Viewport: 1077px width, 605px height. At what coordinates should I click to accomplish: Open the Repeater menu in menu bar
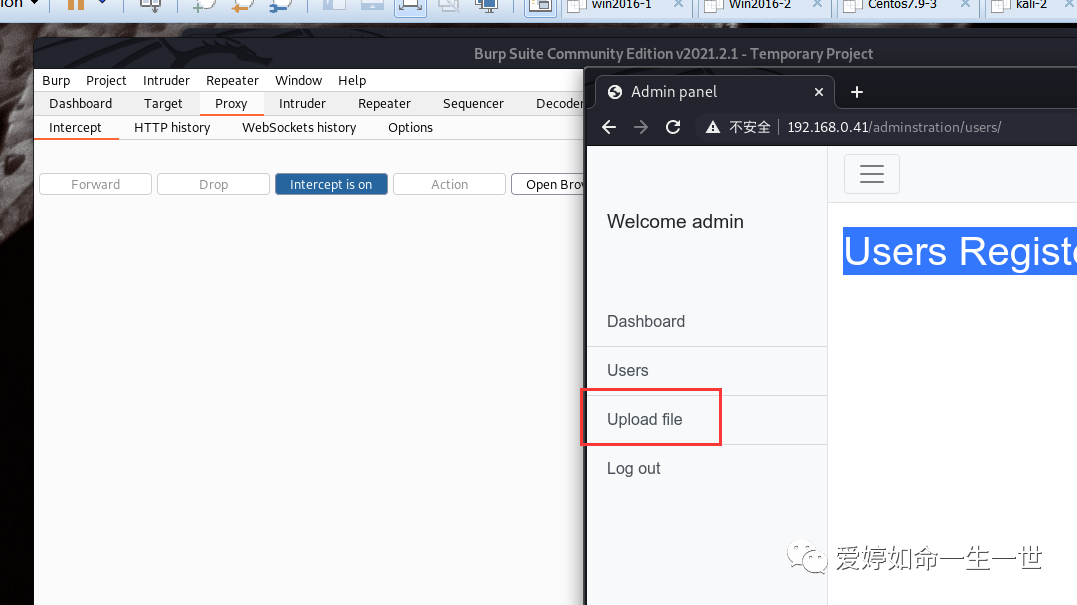[232, 80]
